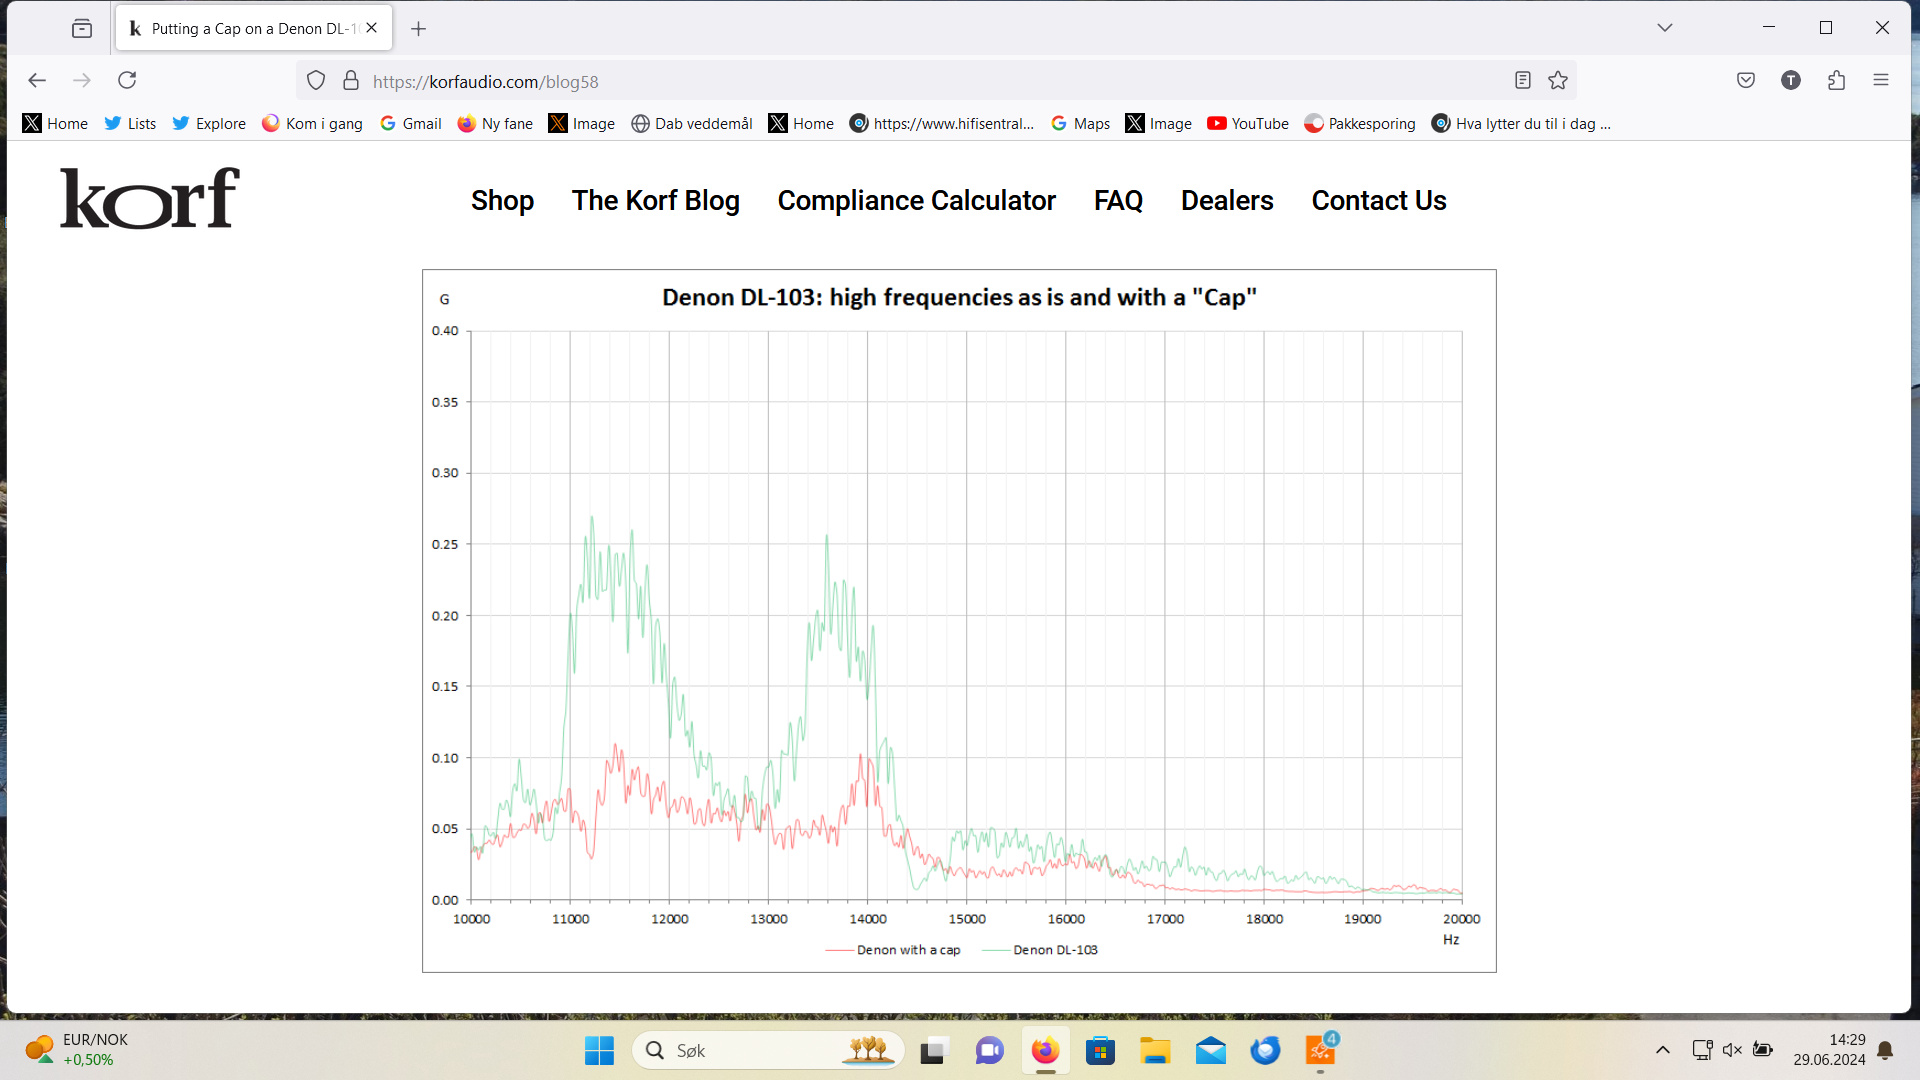Toggle the muted speaker volume icon

pos(1732,1050)
